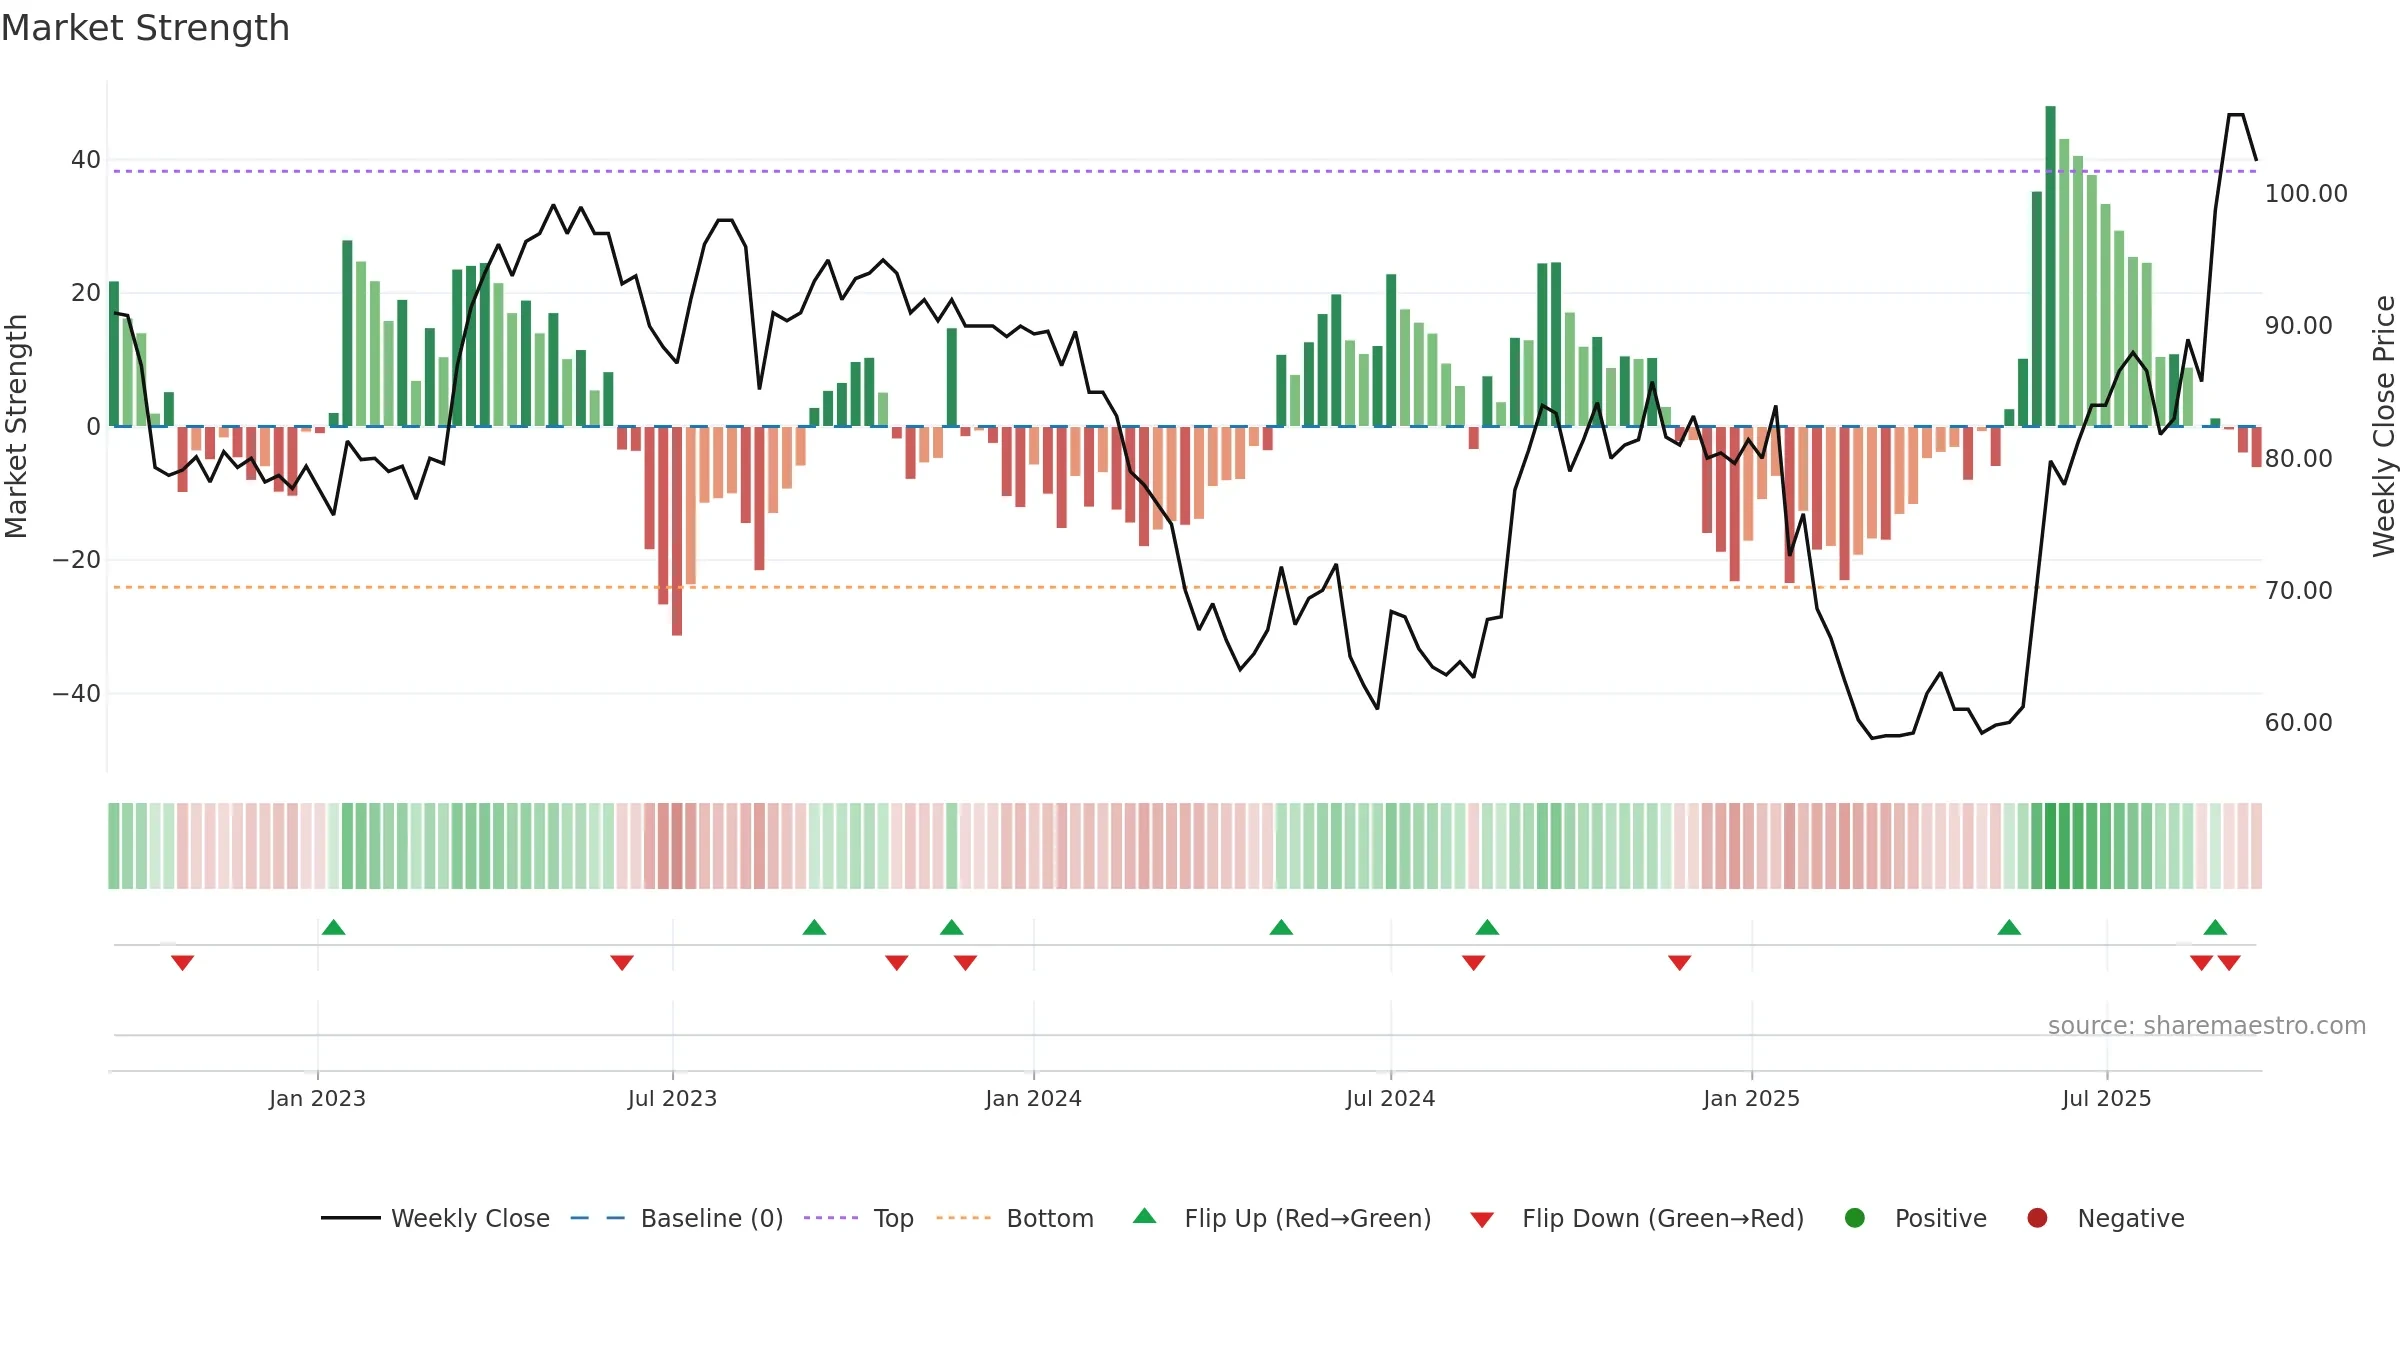
Task: Click the '−40' left axis tick label
Action: (x=77, y=693)
